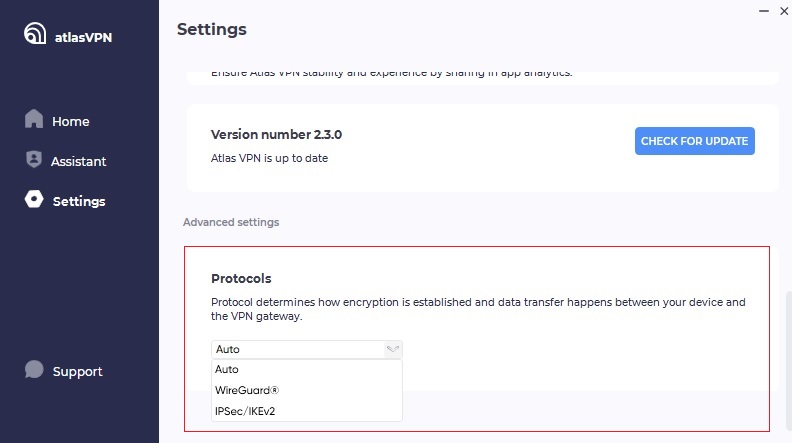Go to Assistant via sidebar label
Image resolution: width=792 pixels, height=443 pixels.
78,161
